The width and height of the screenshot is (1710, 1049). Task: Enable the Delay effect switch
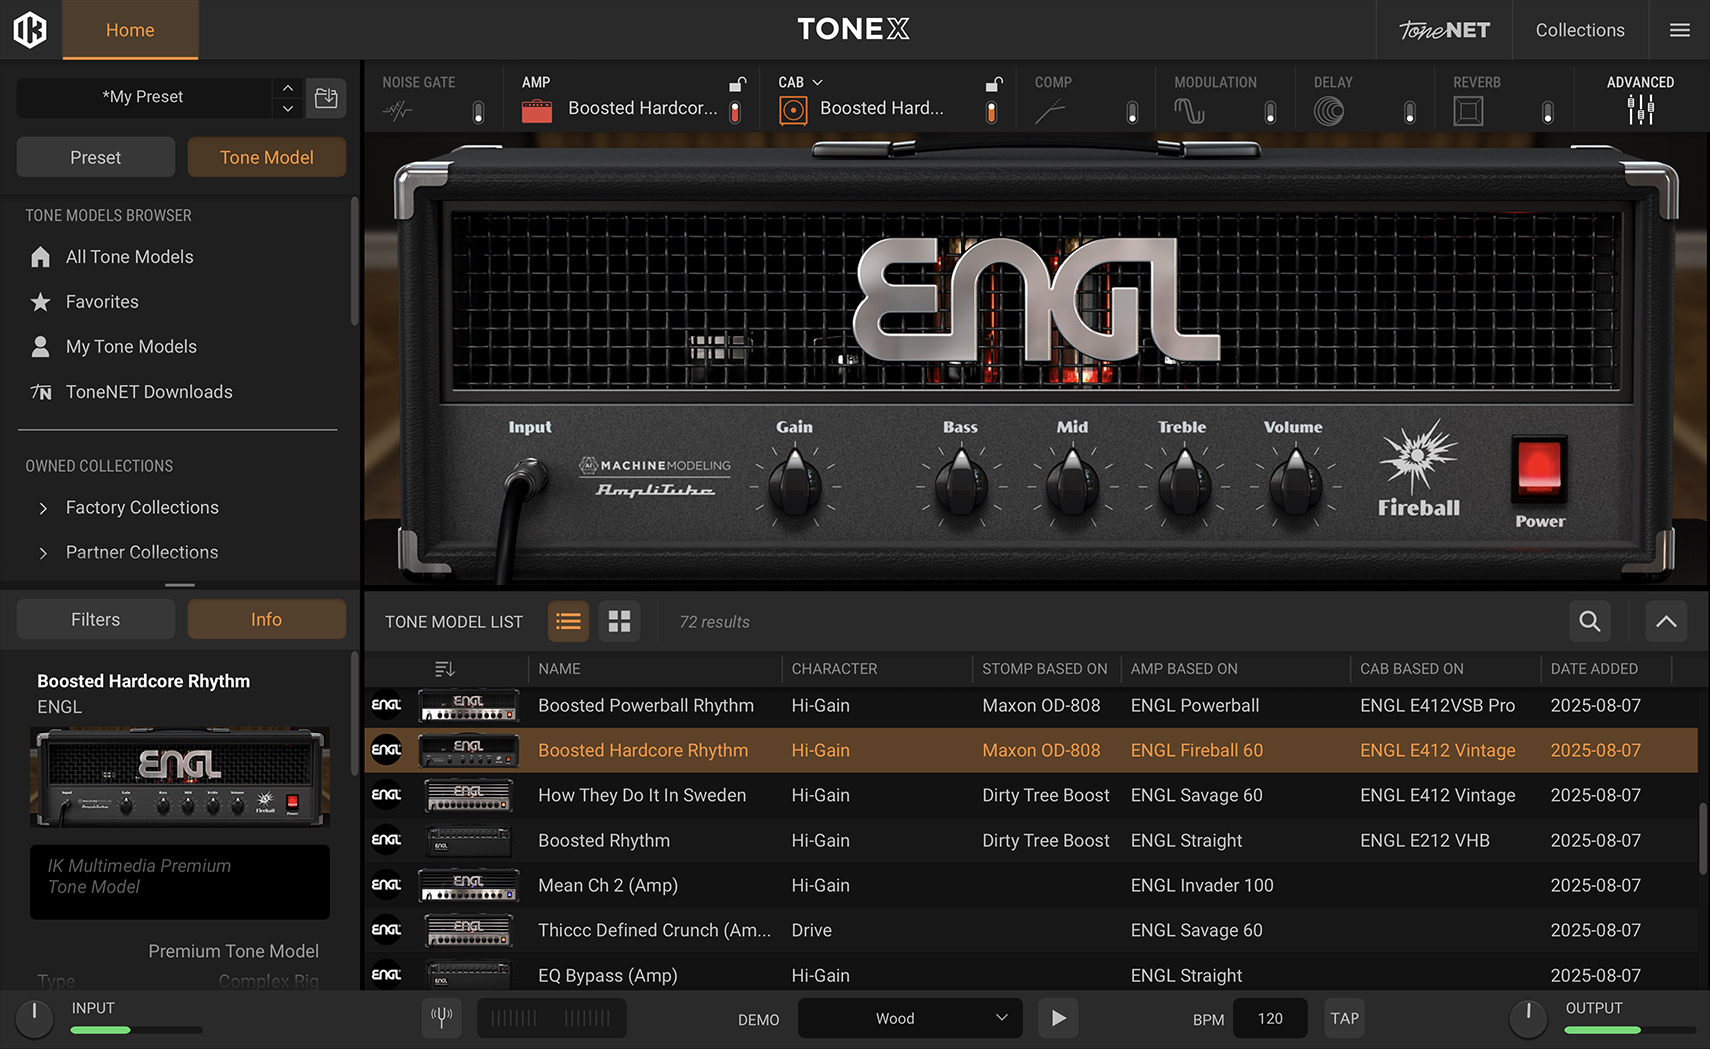[1409, 112]
